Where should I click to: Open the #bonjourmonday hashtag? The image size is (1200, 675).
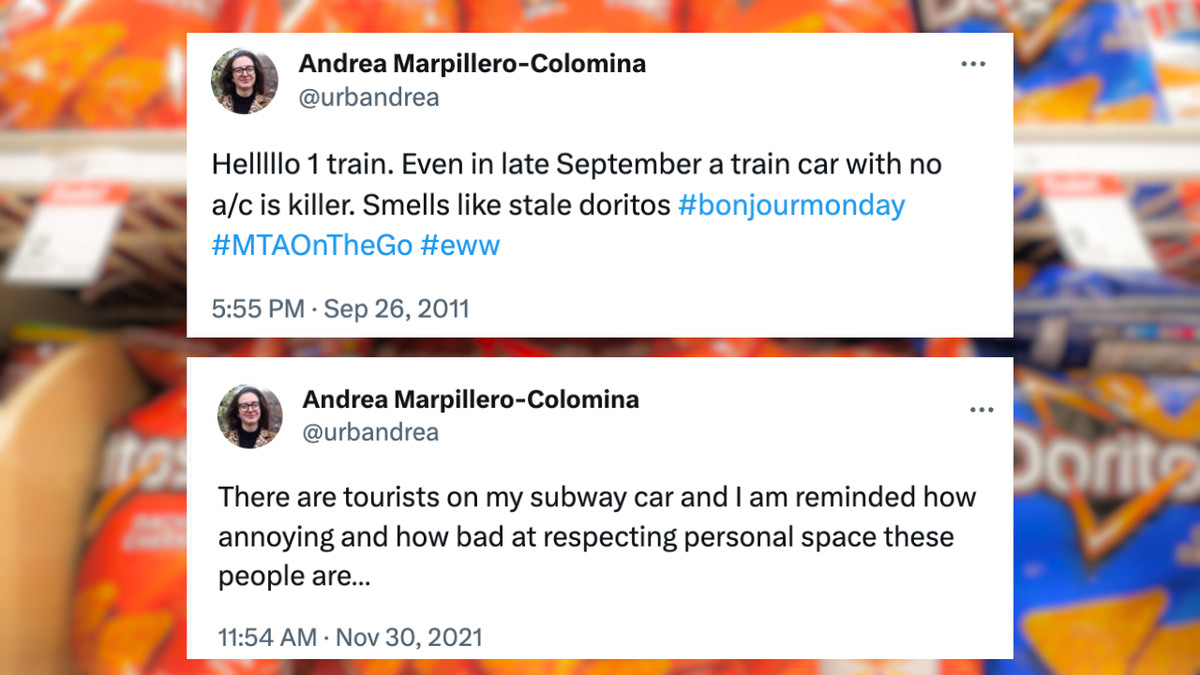791,206
